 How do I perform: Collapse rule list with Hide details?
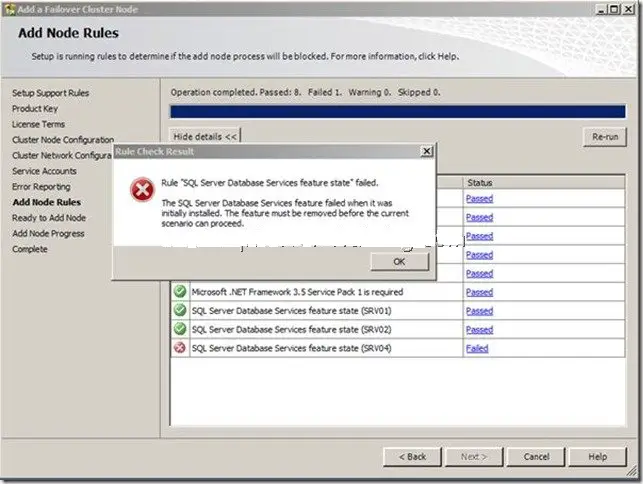(205, 135)
